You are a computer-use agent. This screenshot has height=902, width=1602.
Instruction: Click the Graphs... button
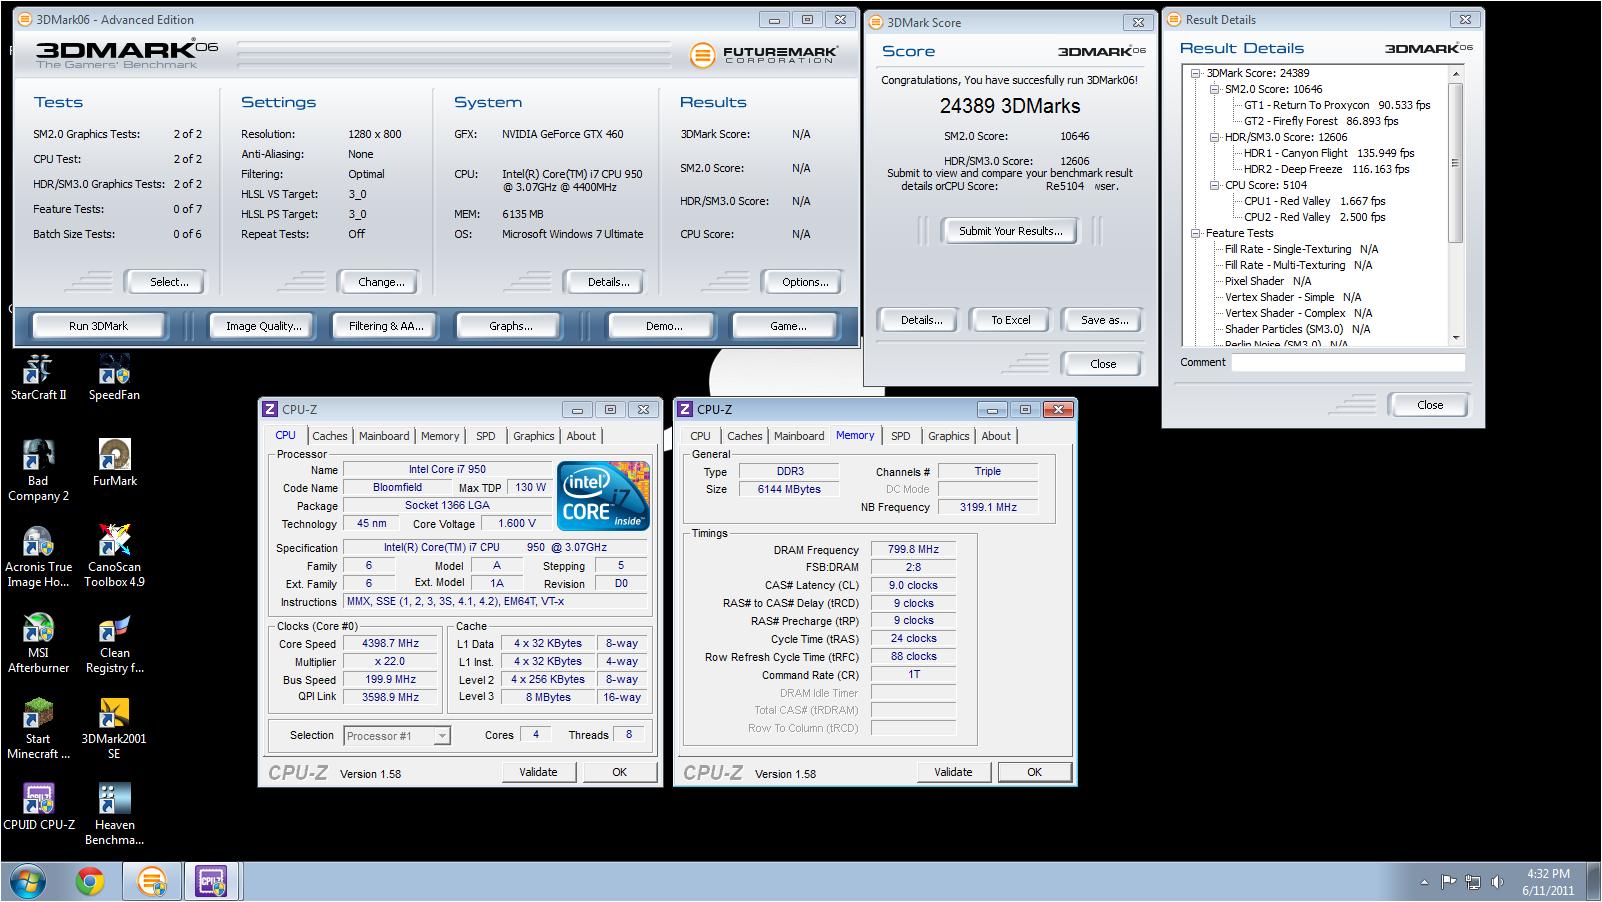click(x=511, y=326)
